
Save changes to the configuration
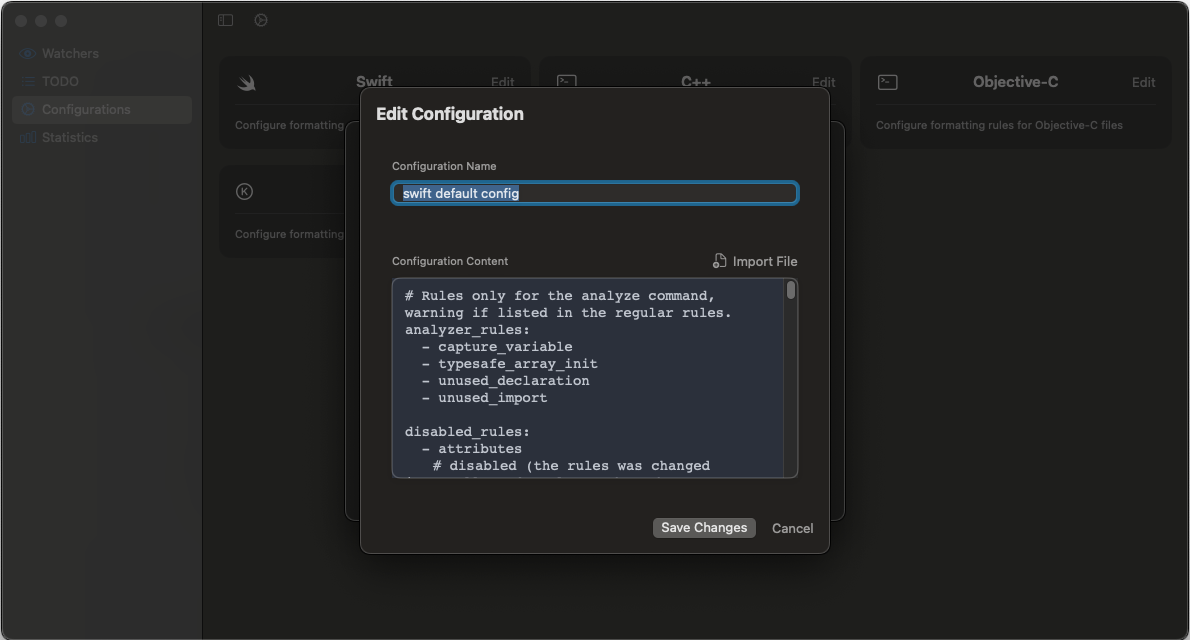tap(704, 527)
